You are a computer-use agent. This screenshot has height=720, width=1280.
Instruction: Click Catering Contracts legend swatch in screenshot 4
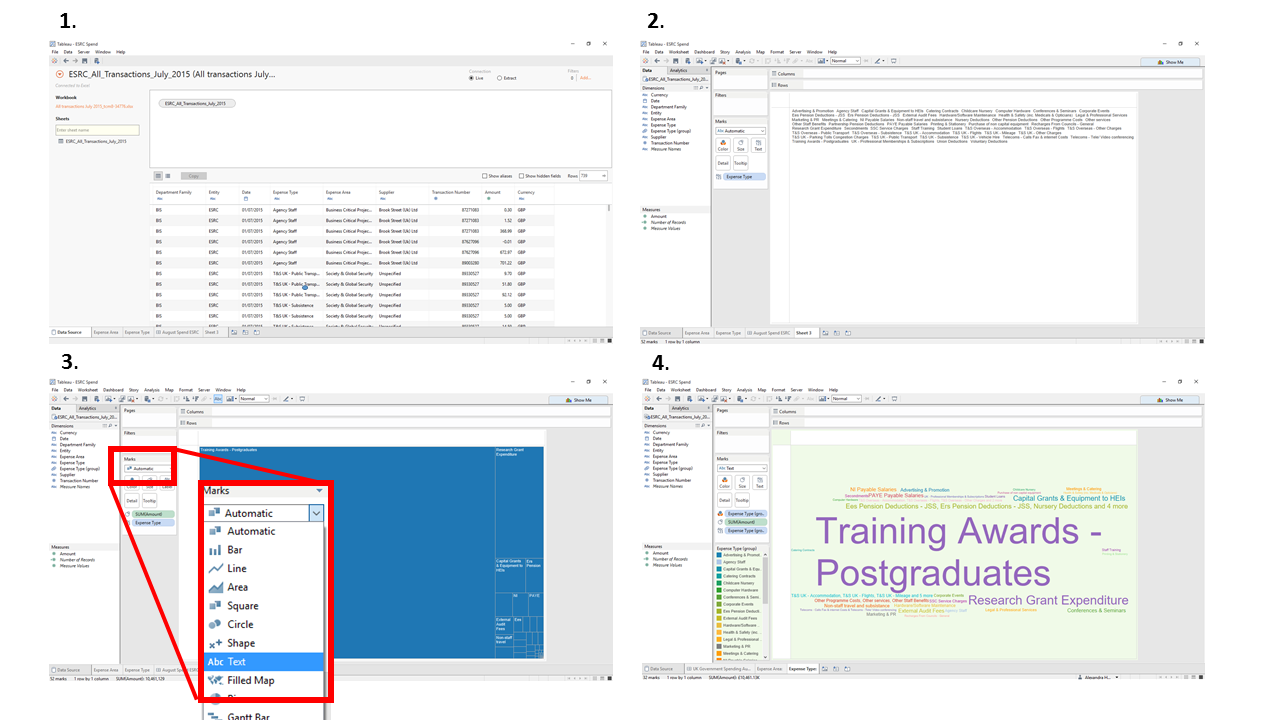719,576
